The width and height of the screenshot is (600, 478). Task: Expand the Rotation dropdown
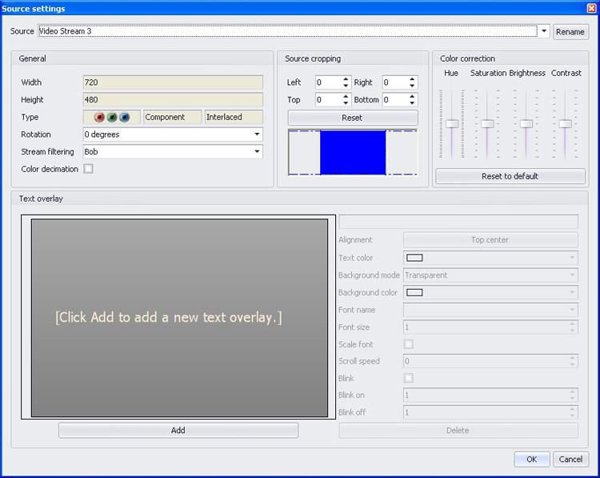257,134
